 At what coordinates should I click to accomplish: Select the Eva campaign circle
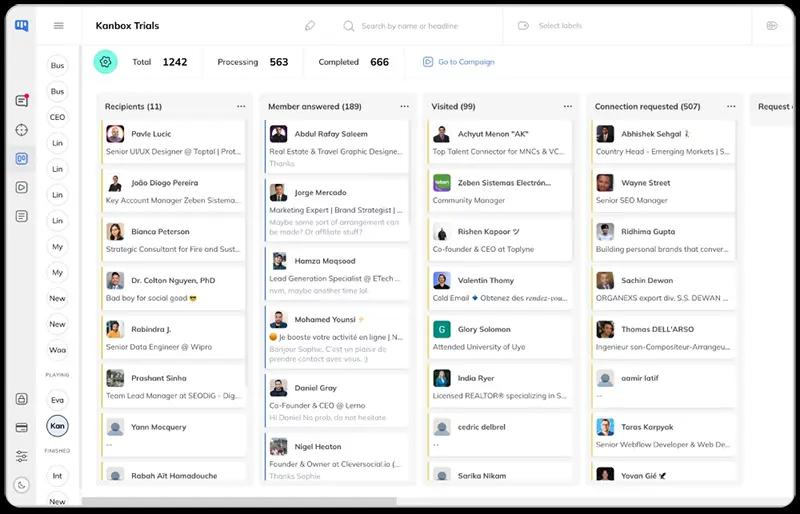pos(57,400)
